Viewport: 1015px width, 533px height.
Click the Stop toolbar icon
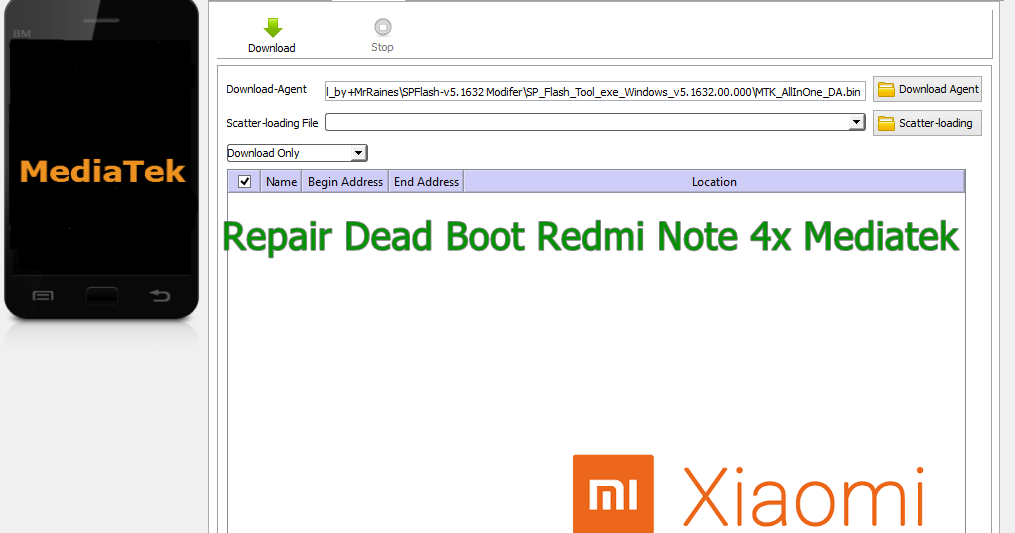382,36
